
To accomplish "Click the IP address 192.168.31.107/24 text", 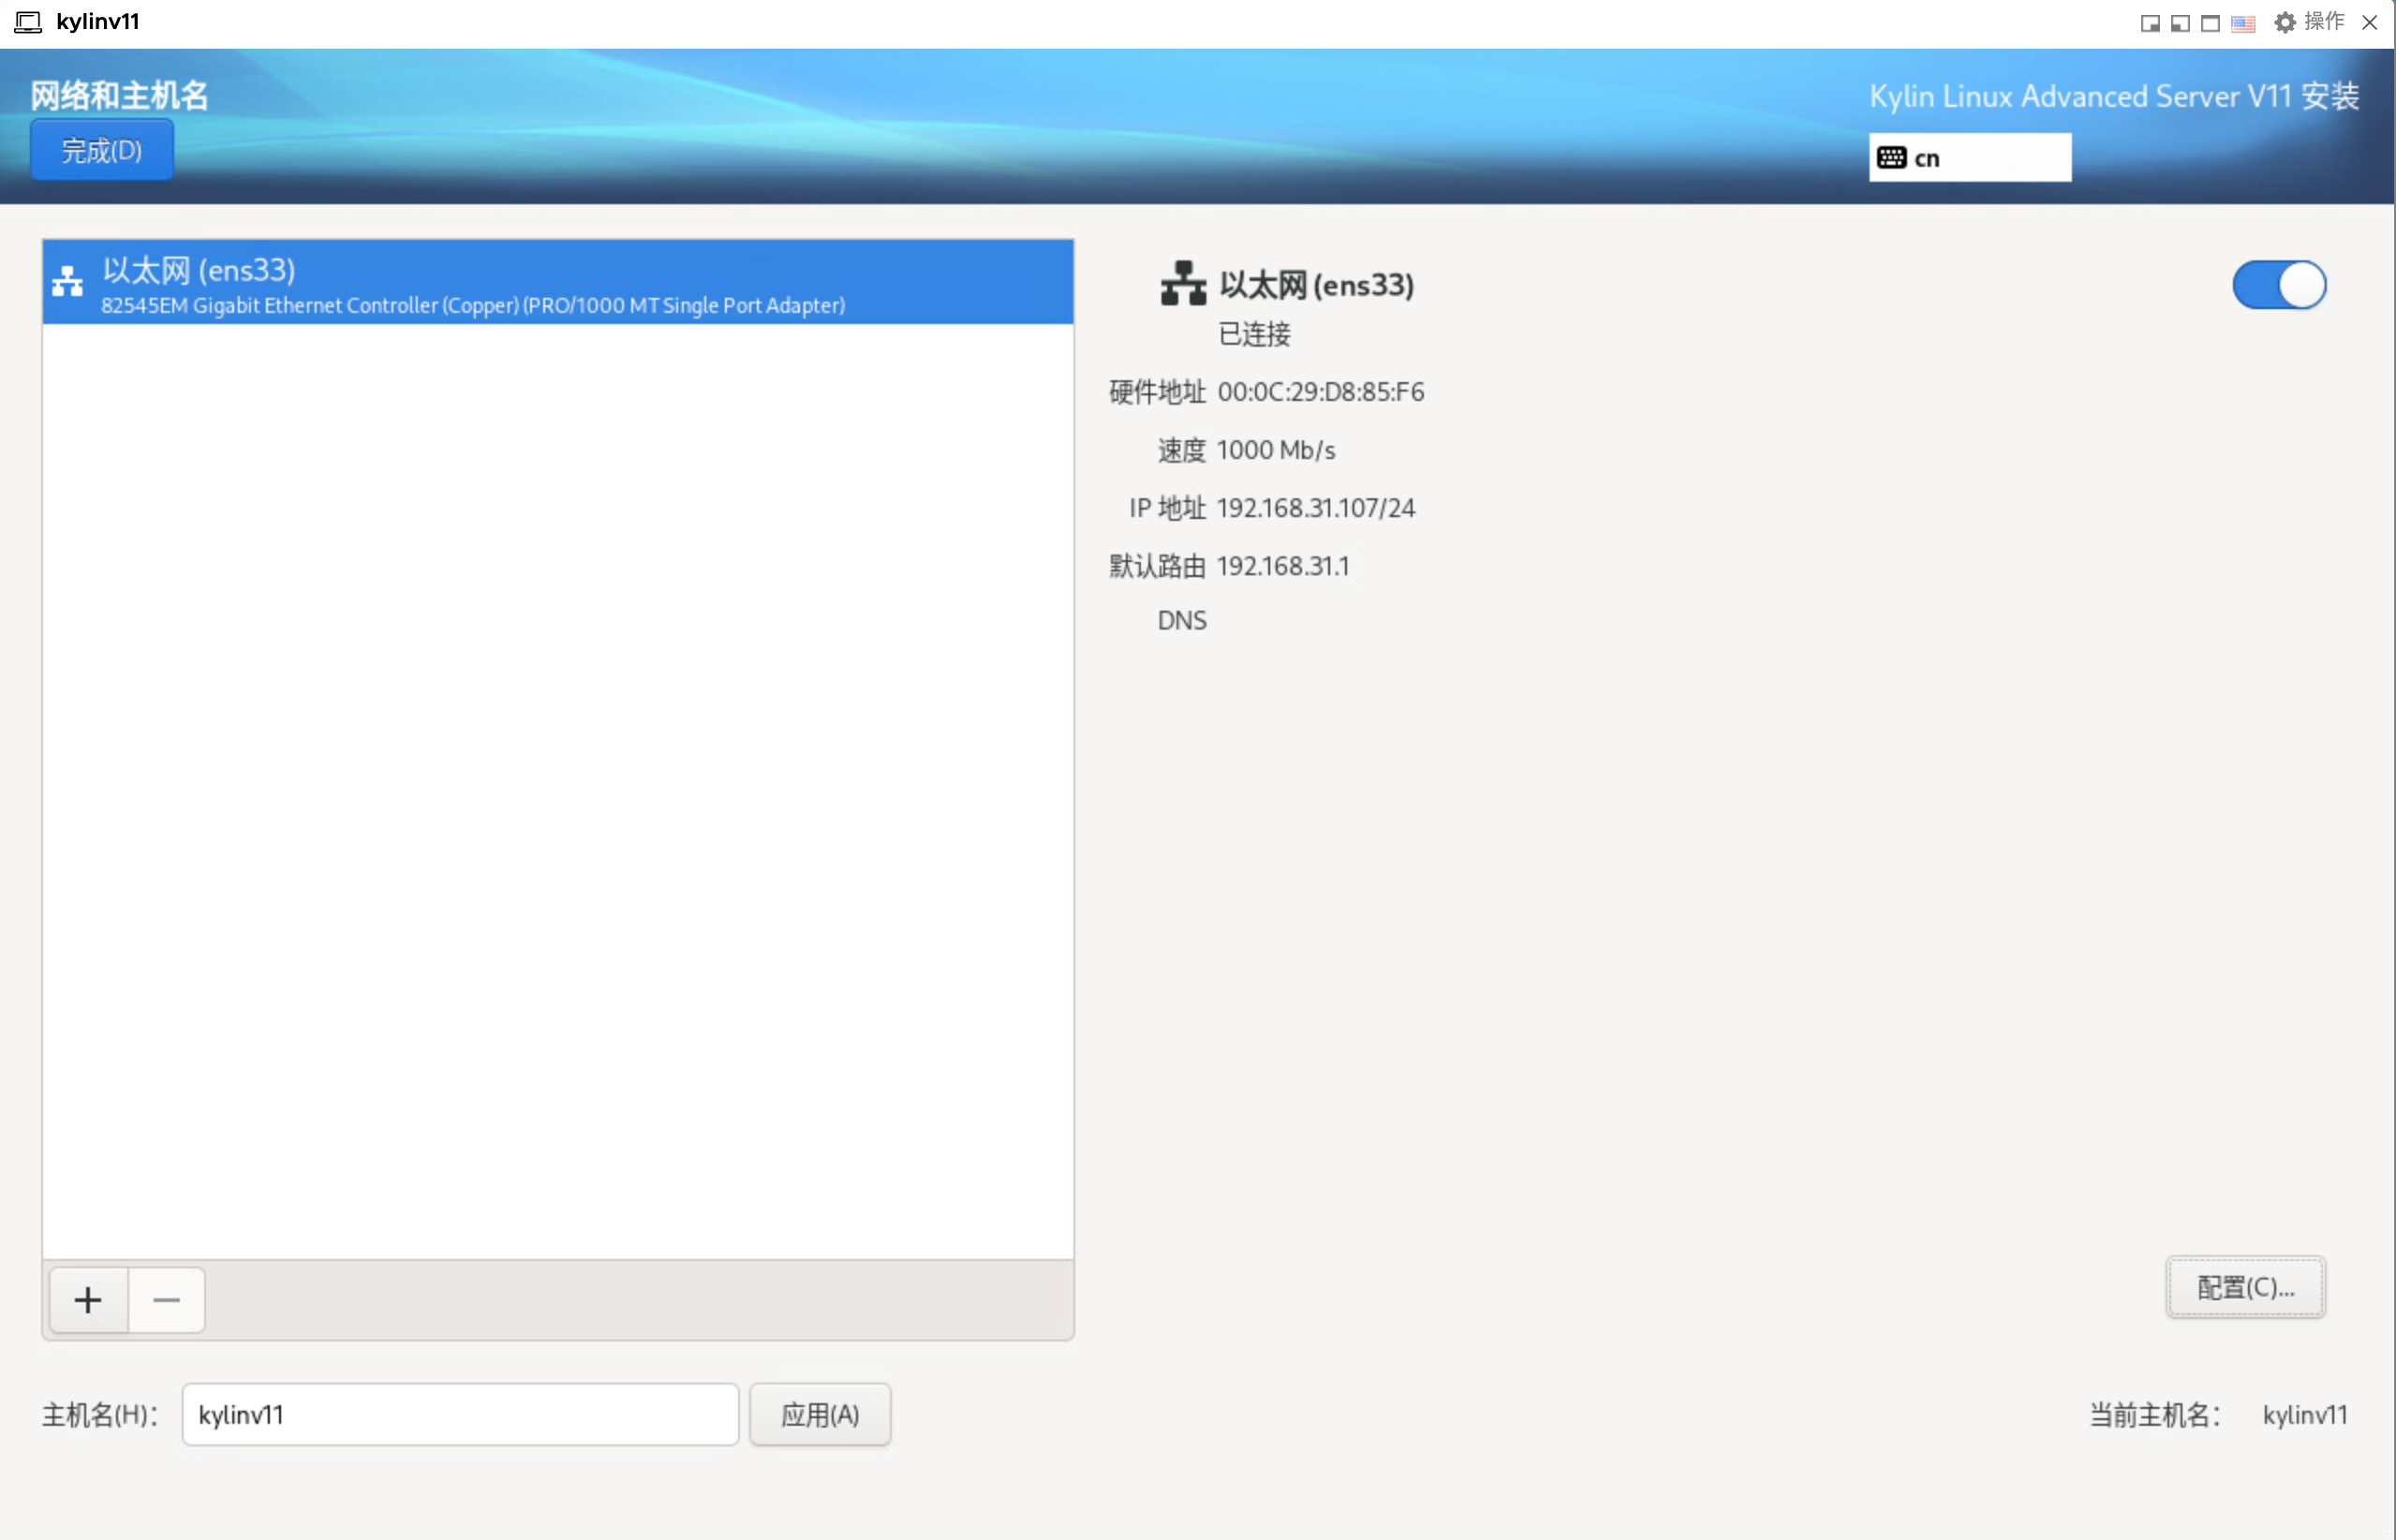I will pos(1315,508).
